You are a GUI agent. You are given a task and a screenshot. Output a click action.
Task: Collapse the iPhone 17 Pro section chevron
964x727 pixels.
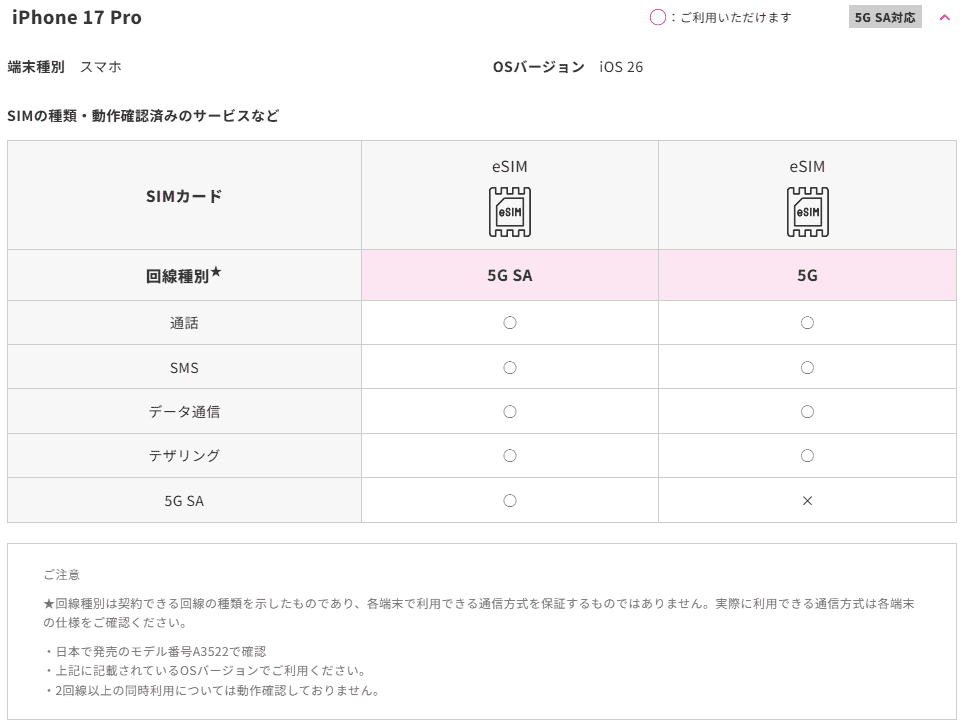point(945,18)
